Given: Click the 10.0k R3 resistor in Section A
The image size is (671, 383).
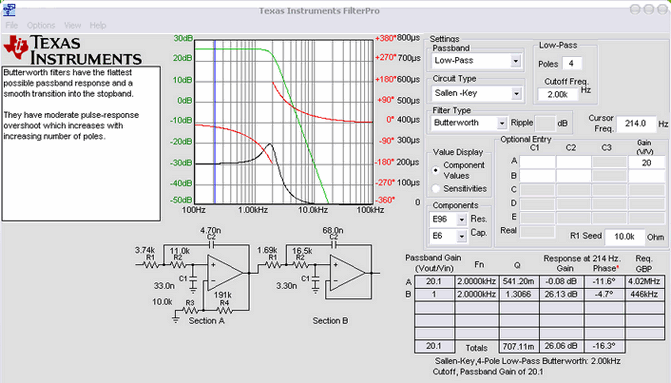Looking at the screenshot, I should [190, 310].
